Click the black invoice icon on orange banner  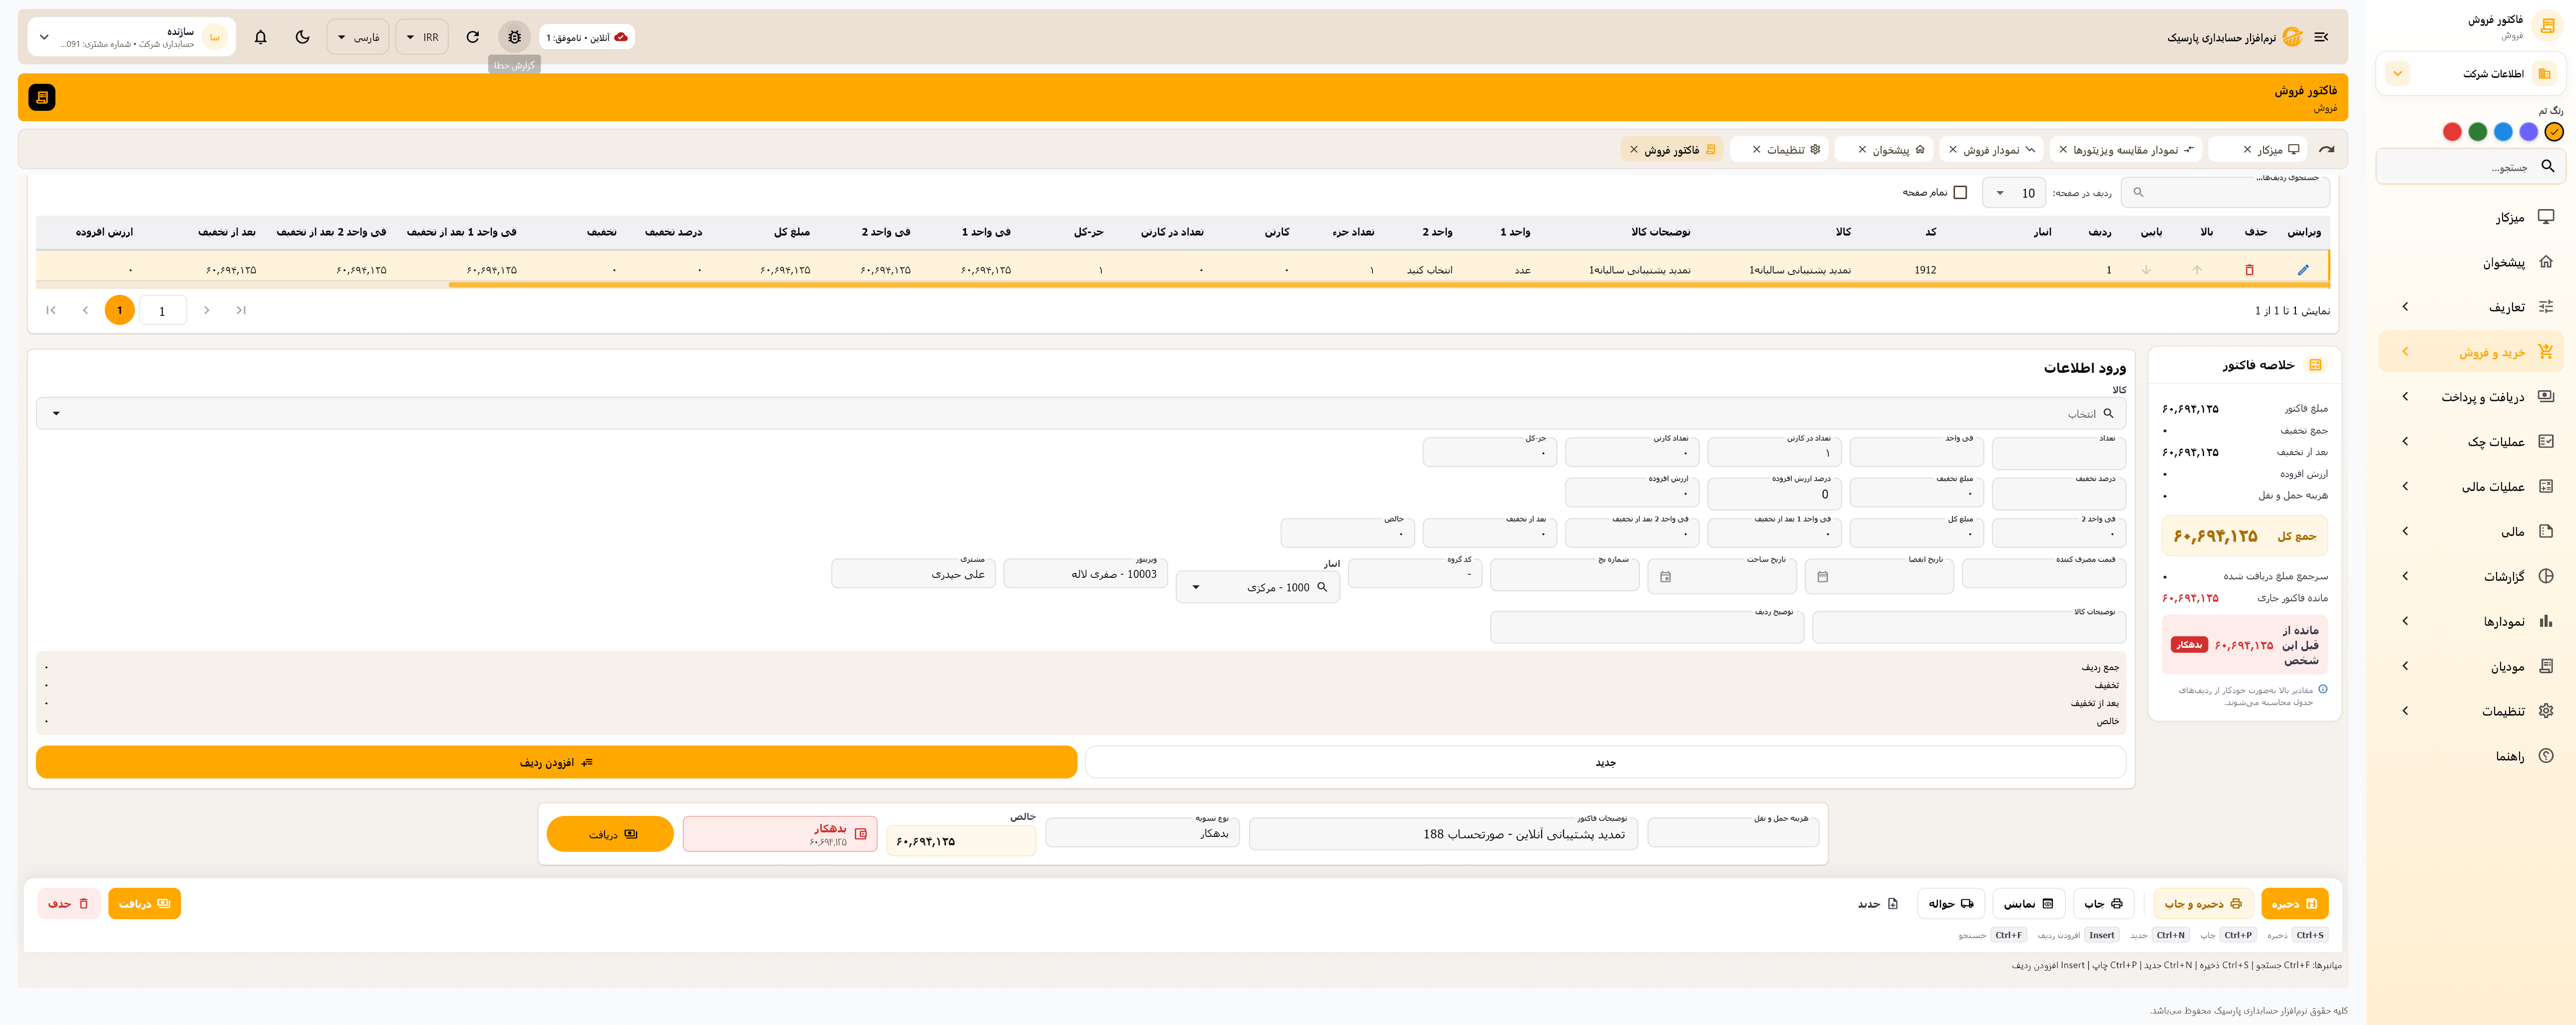[42, 97]
